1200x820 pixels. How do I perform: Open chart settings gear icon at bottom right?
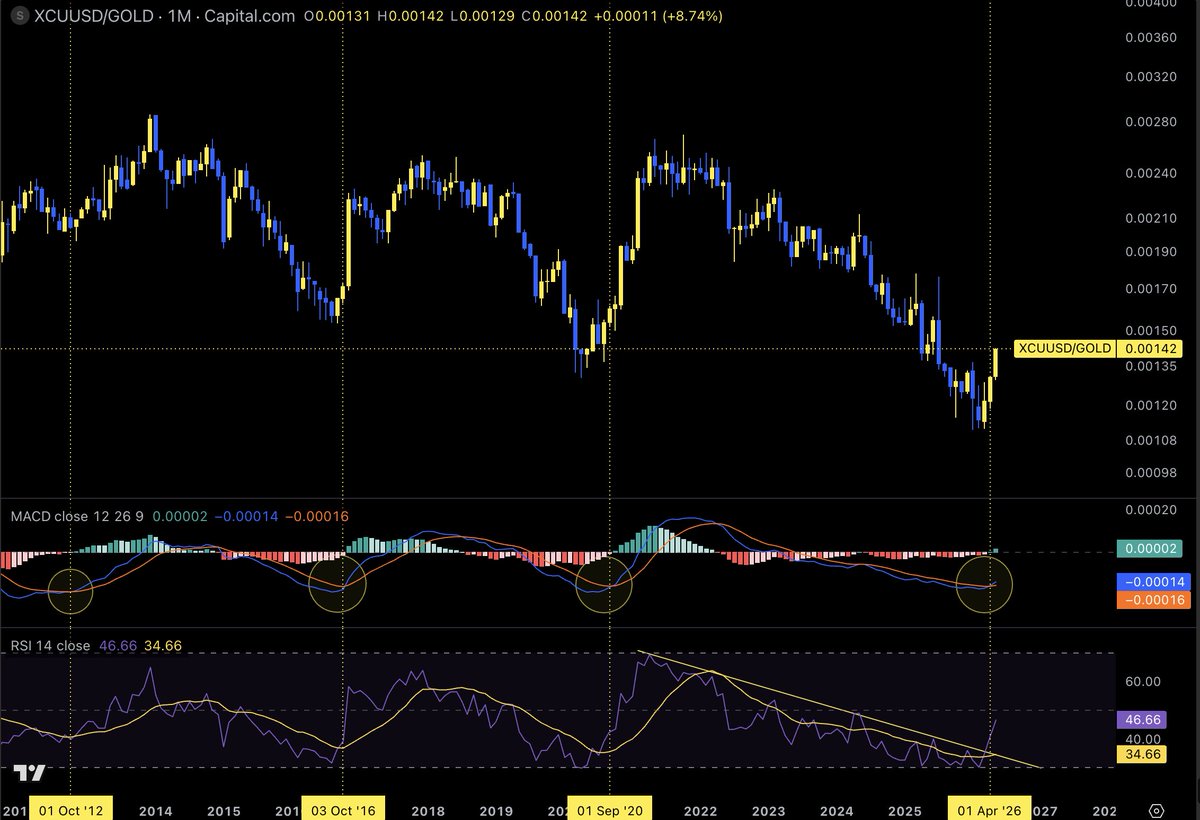point(1156,809)
